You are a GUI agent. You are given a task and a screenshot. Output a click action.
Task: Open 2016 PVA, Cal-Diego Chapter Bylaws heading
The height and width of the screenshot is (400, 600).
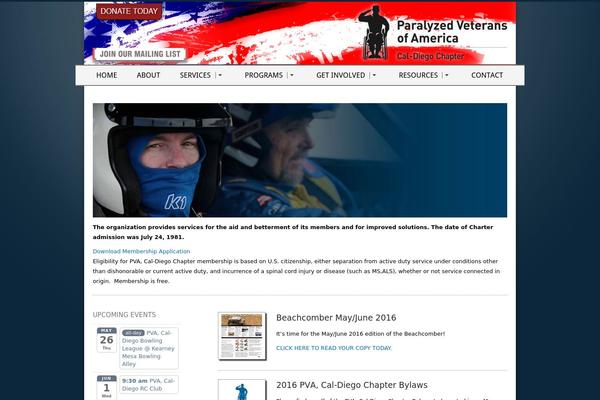tap(352, 385)
